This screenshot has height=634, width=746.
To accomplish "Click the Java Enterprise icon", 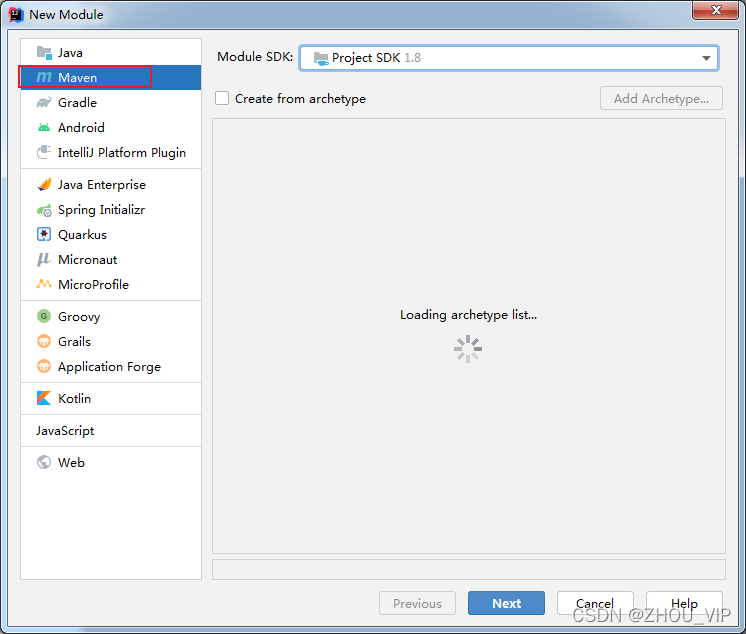I will click(x=44, y=185).
